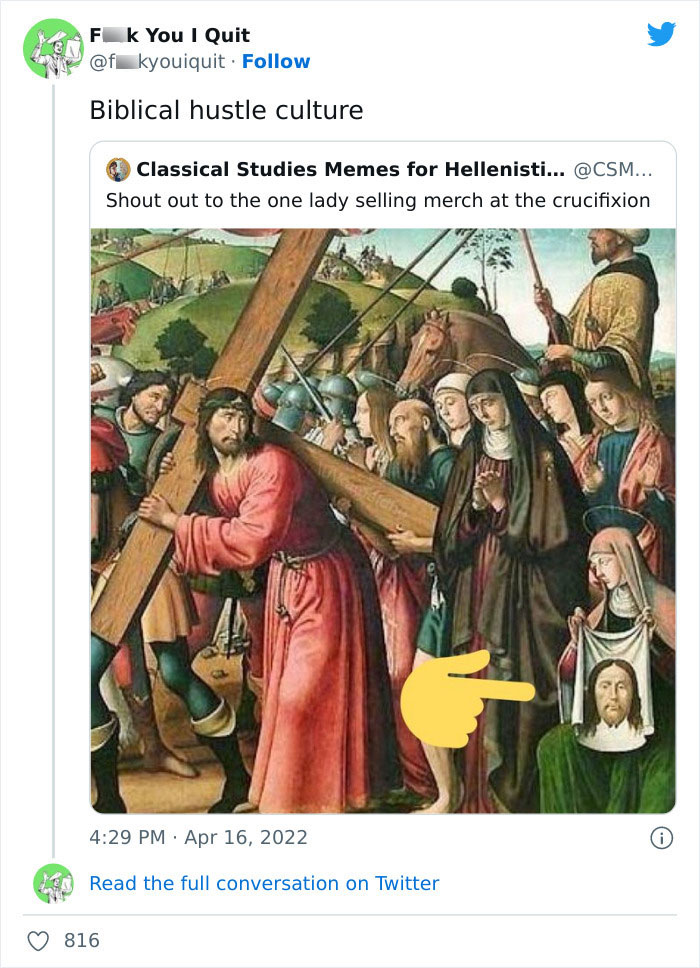Click the info icon beside the timestamp
700x968 pixels.
[x=661, y=839]
